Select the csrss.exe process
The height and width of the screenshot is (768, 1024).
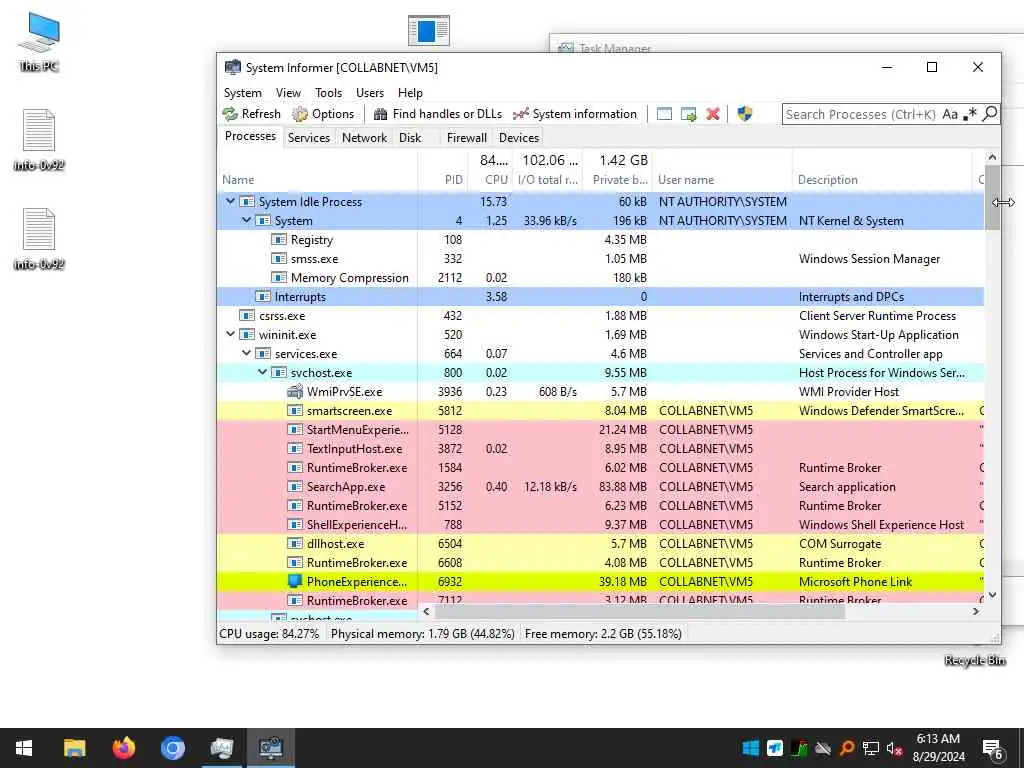click(x=600, y=315)
